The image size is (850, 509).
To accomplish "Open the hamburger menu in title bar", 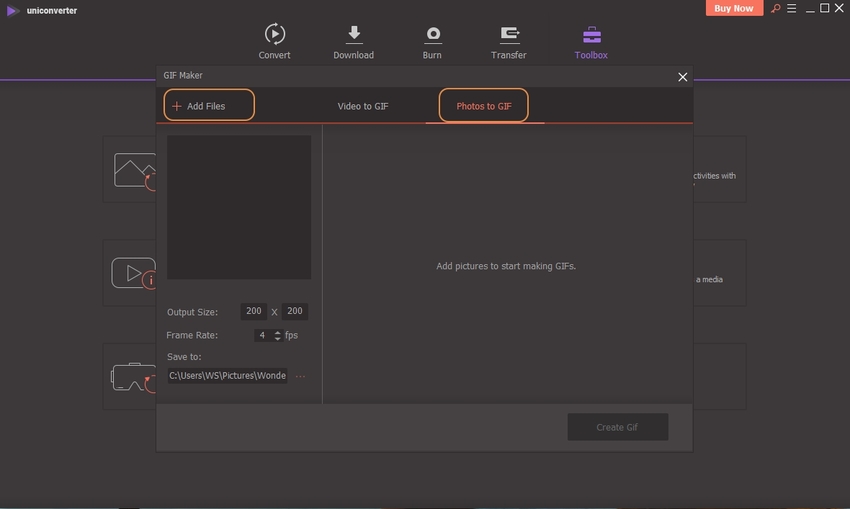I will pyautogui.click(x=792, y=9).
